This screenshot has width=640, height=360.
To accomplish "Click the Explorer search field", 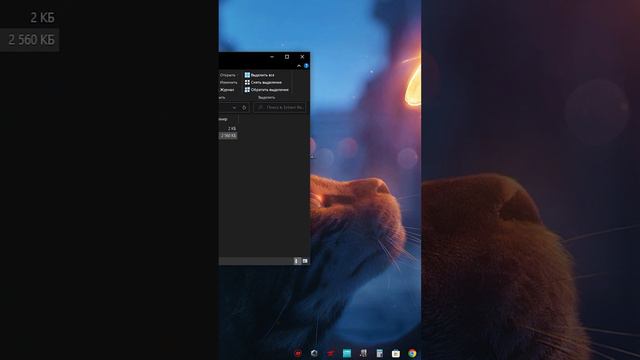I will pyautogui.click(x=280, y=107).
